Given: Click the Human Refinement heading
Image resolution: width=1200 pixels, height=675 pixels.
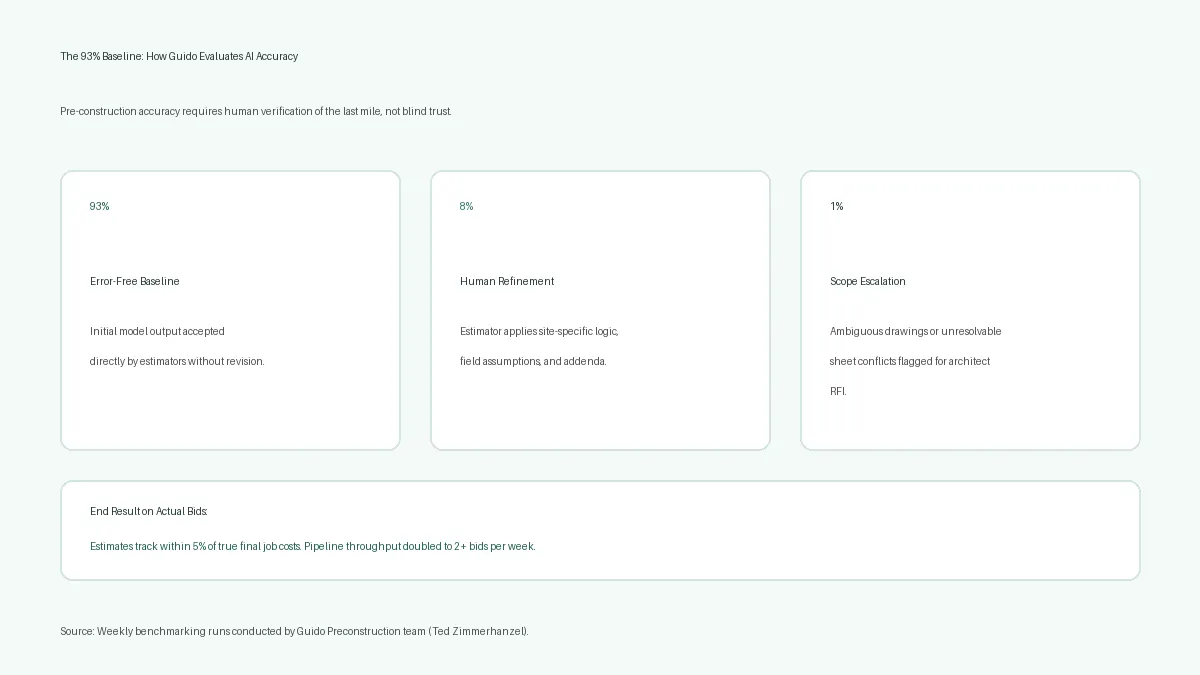Looking at the screenshot, I should pos(507,282).
